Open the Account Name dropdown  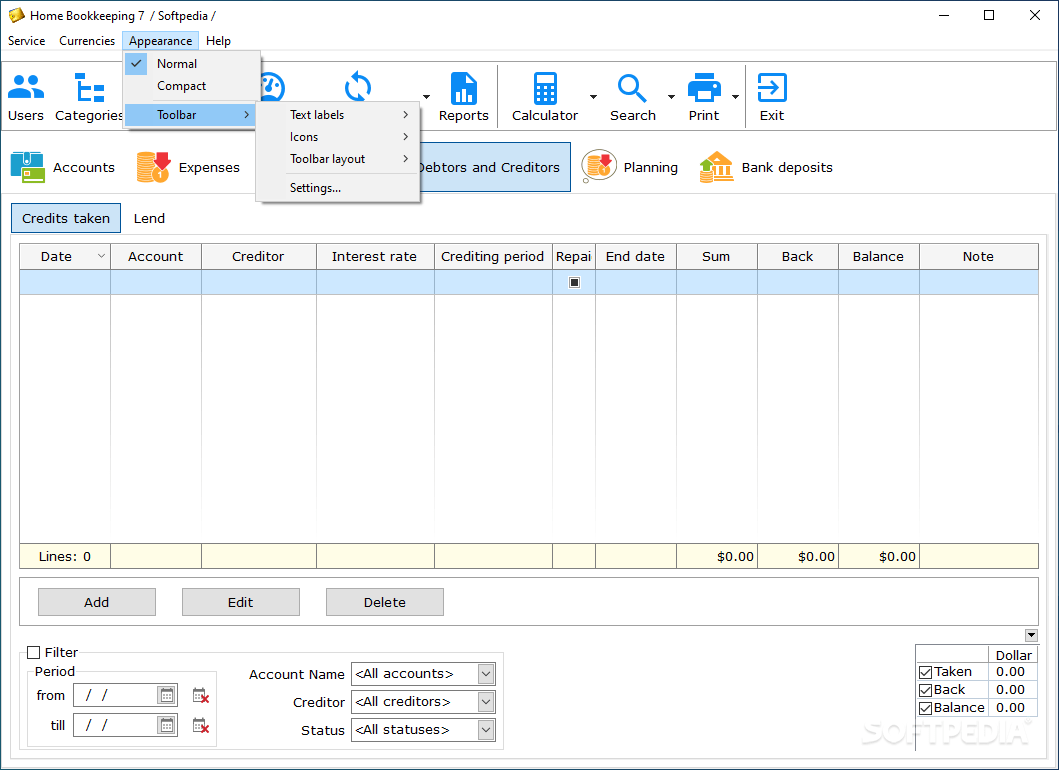485,674
